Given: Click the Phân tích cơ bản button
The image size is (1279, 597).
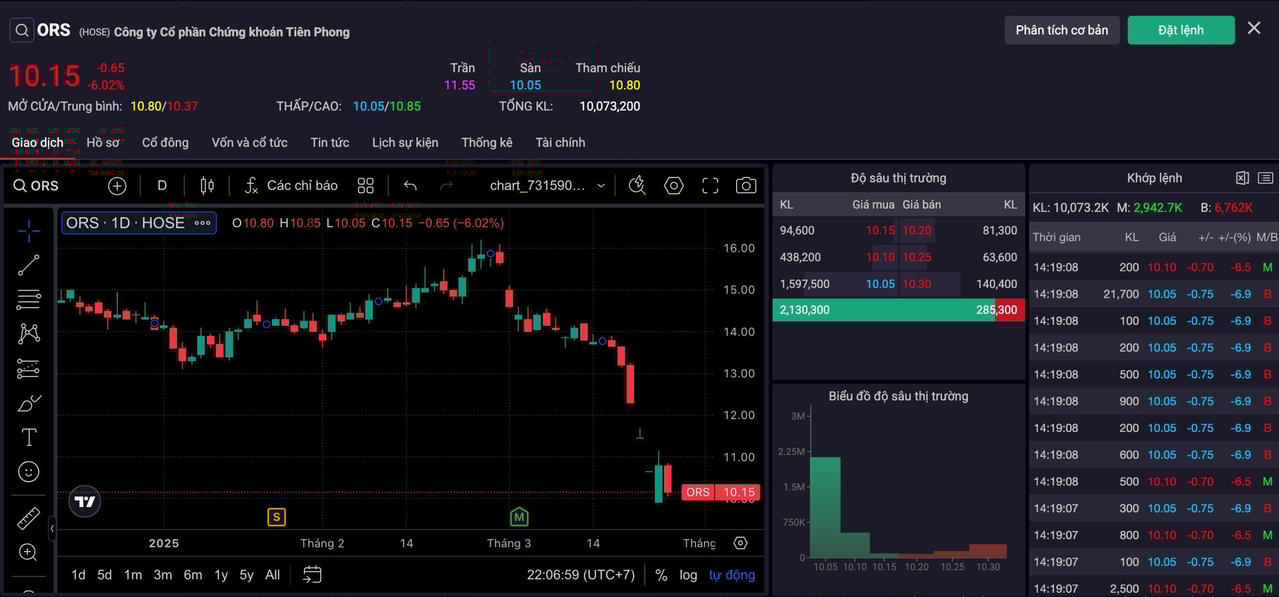Looking at the screenshot, I should 1061,30.
